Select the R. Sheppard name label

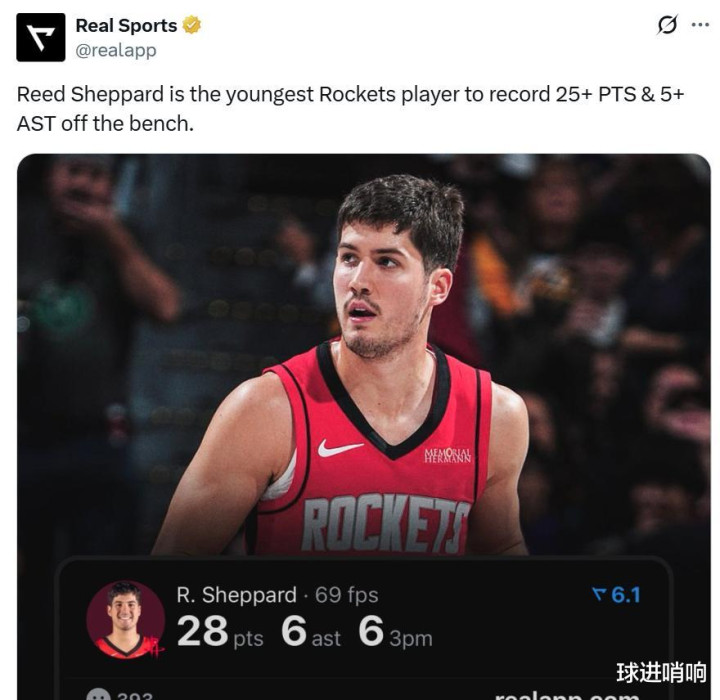click(x=236, y=595)
